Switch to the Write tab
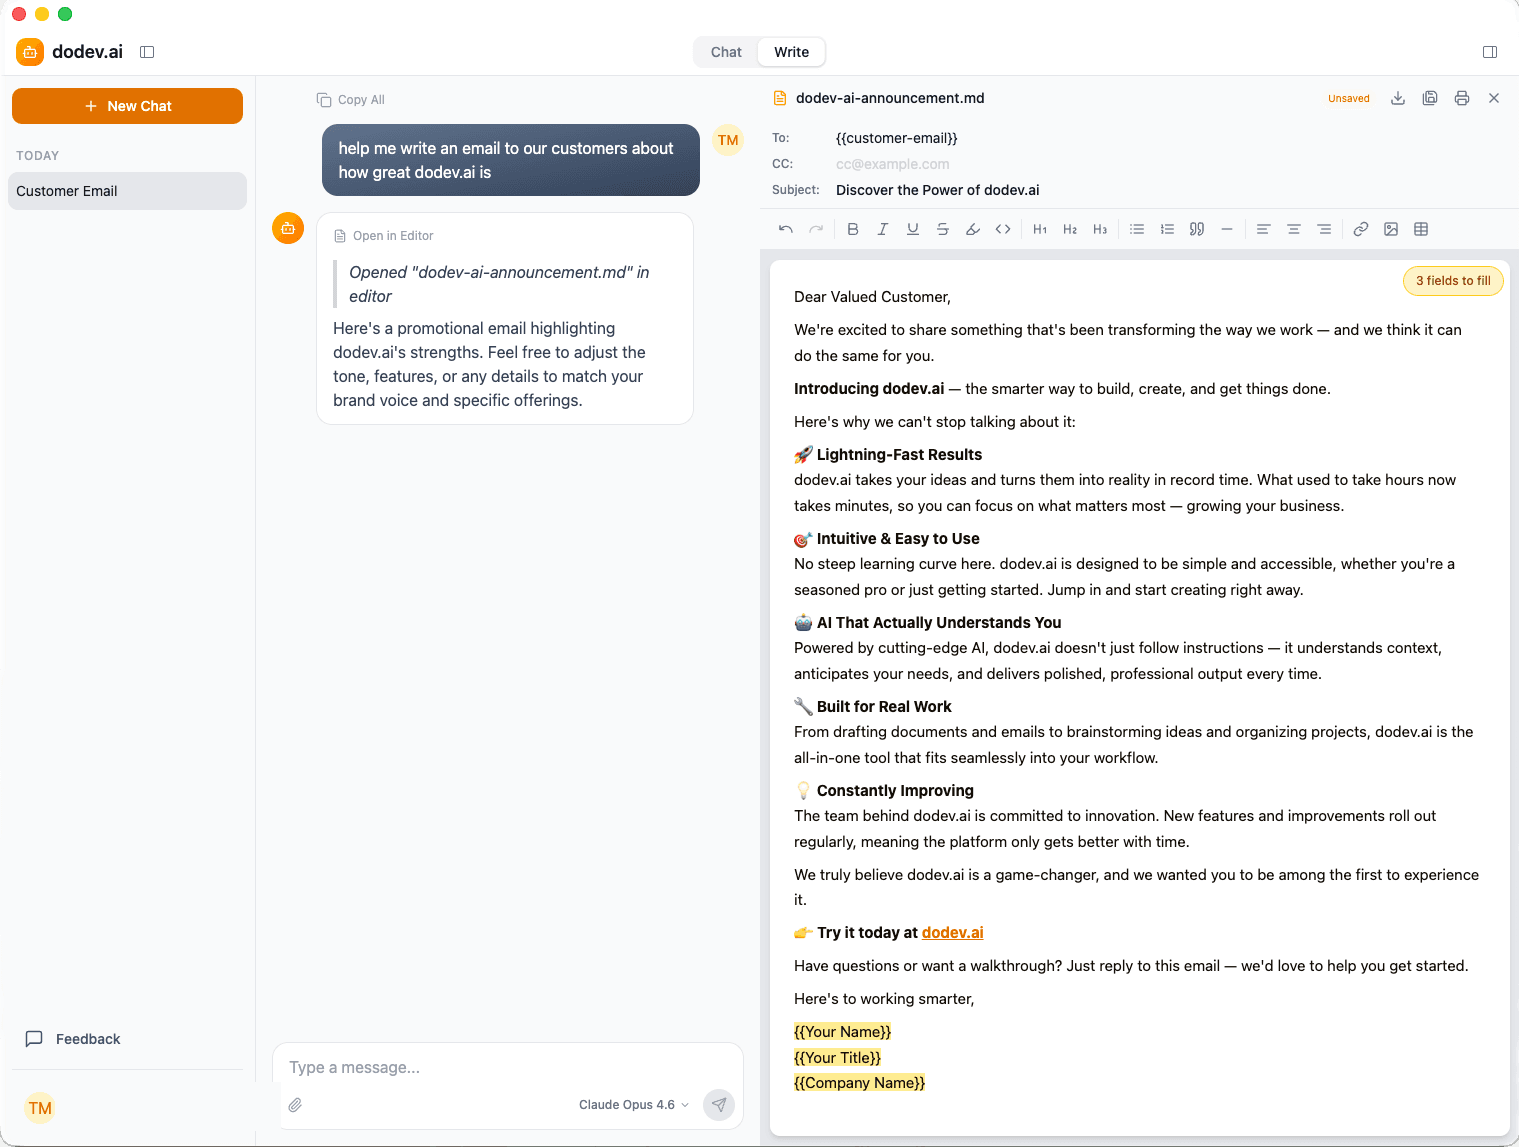The image size is (1519, 1147). pyautogui.click(x=791, y=51)
